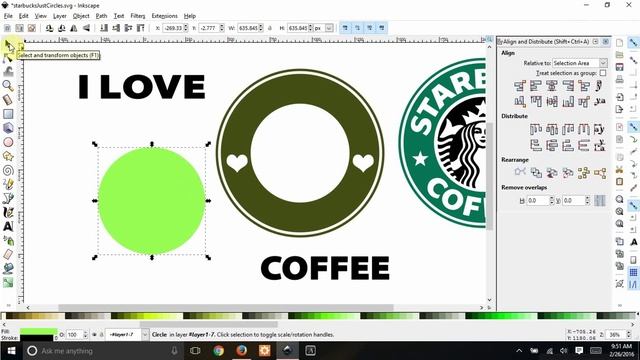Click Align right edges icon
Screen dimensions: 640x360
(x=568, y=86)
